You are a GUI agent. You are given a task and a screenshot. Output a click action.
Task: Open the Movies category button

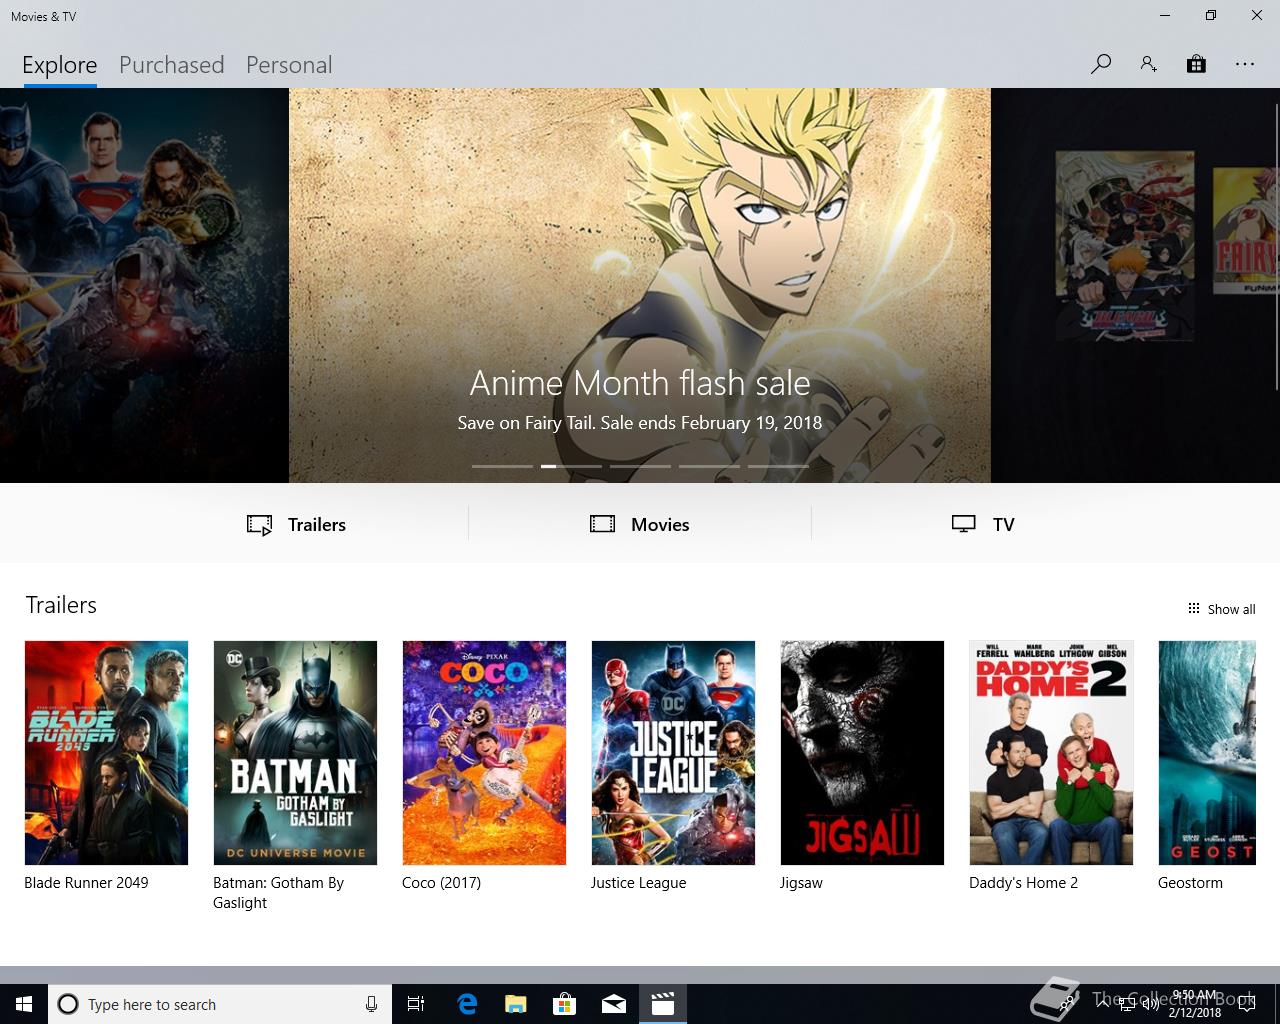[640, 524]
